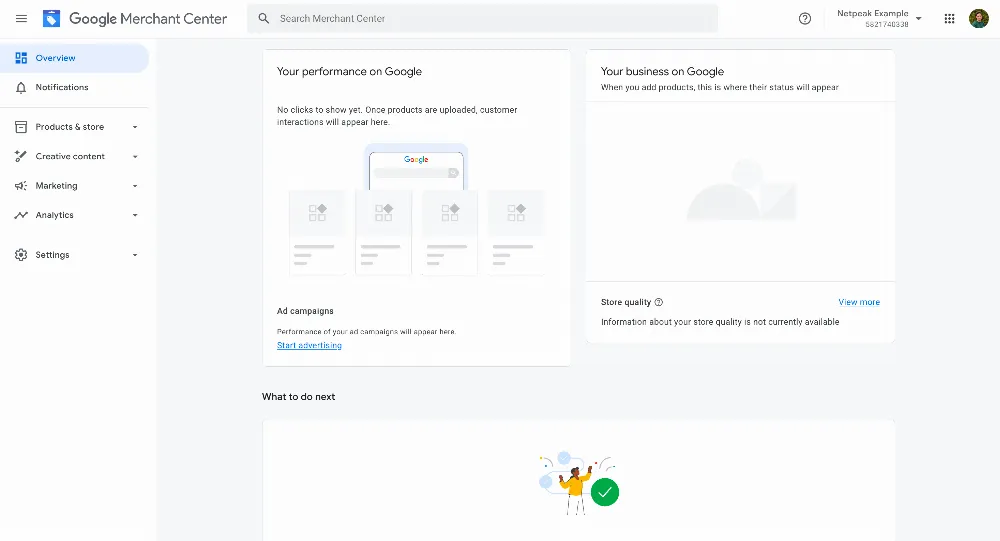
Task: Open the Marketing menu
Action: tap(74, 186)
